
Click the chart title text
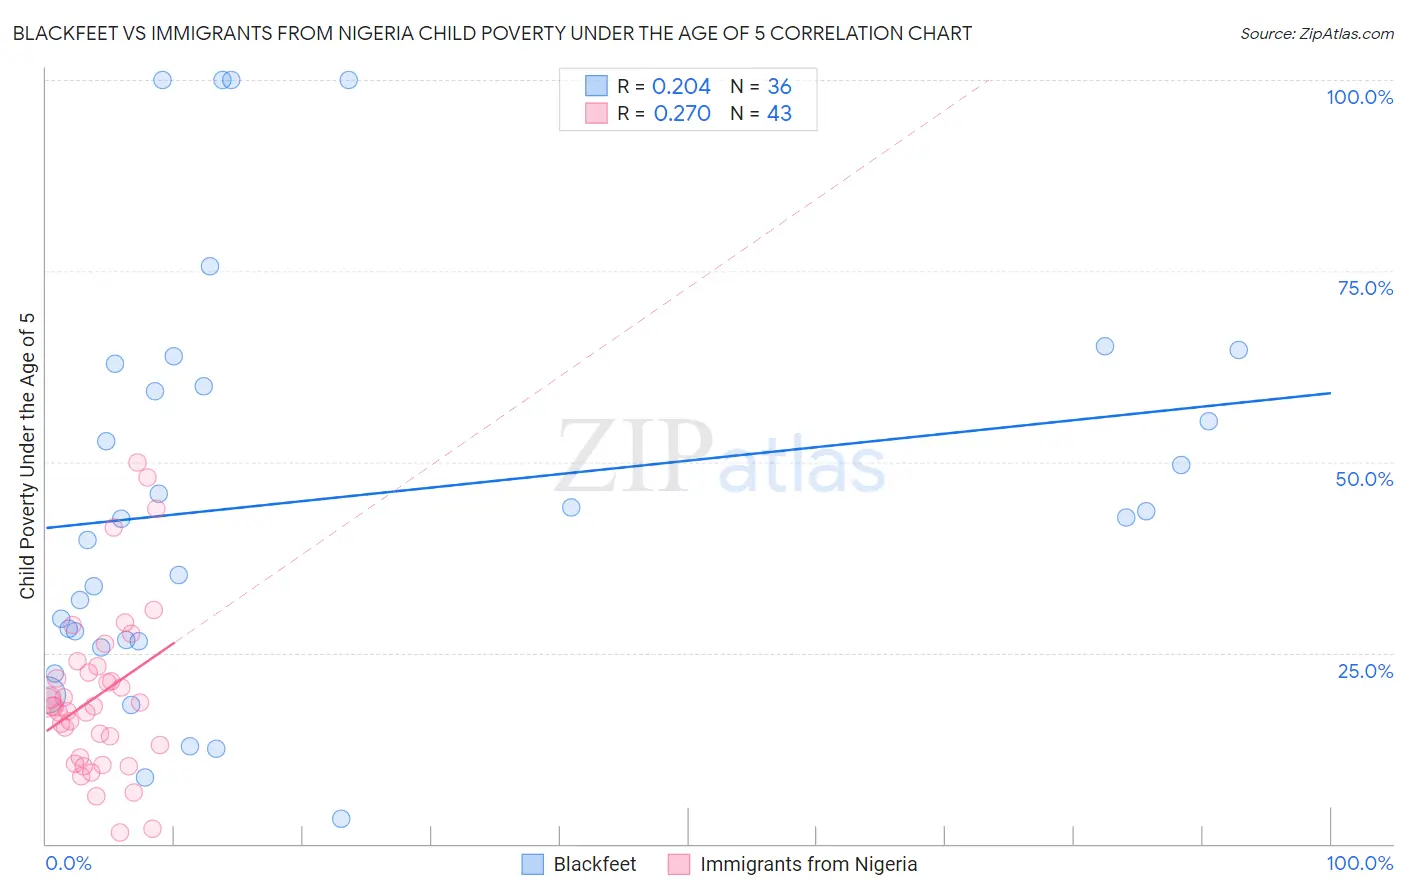click(x=492, y=34)
